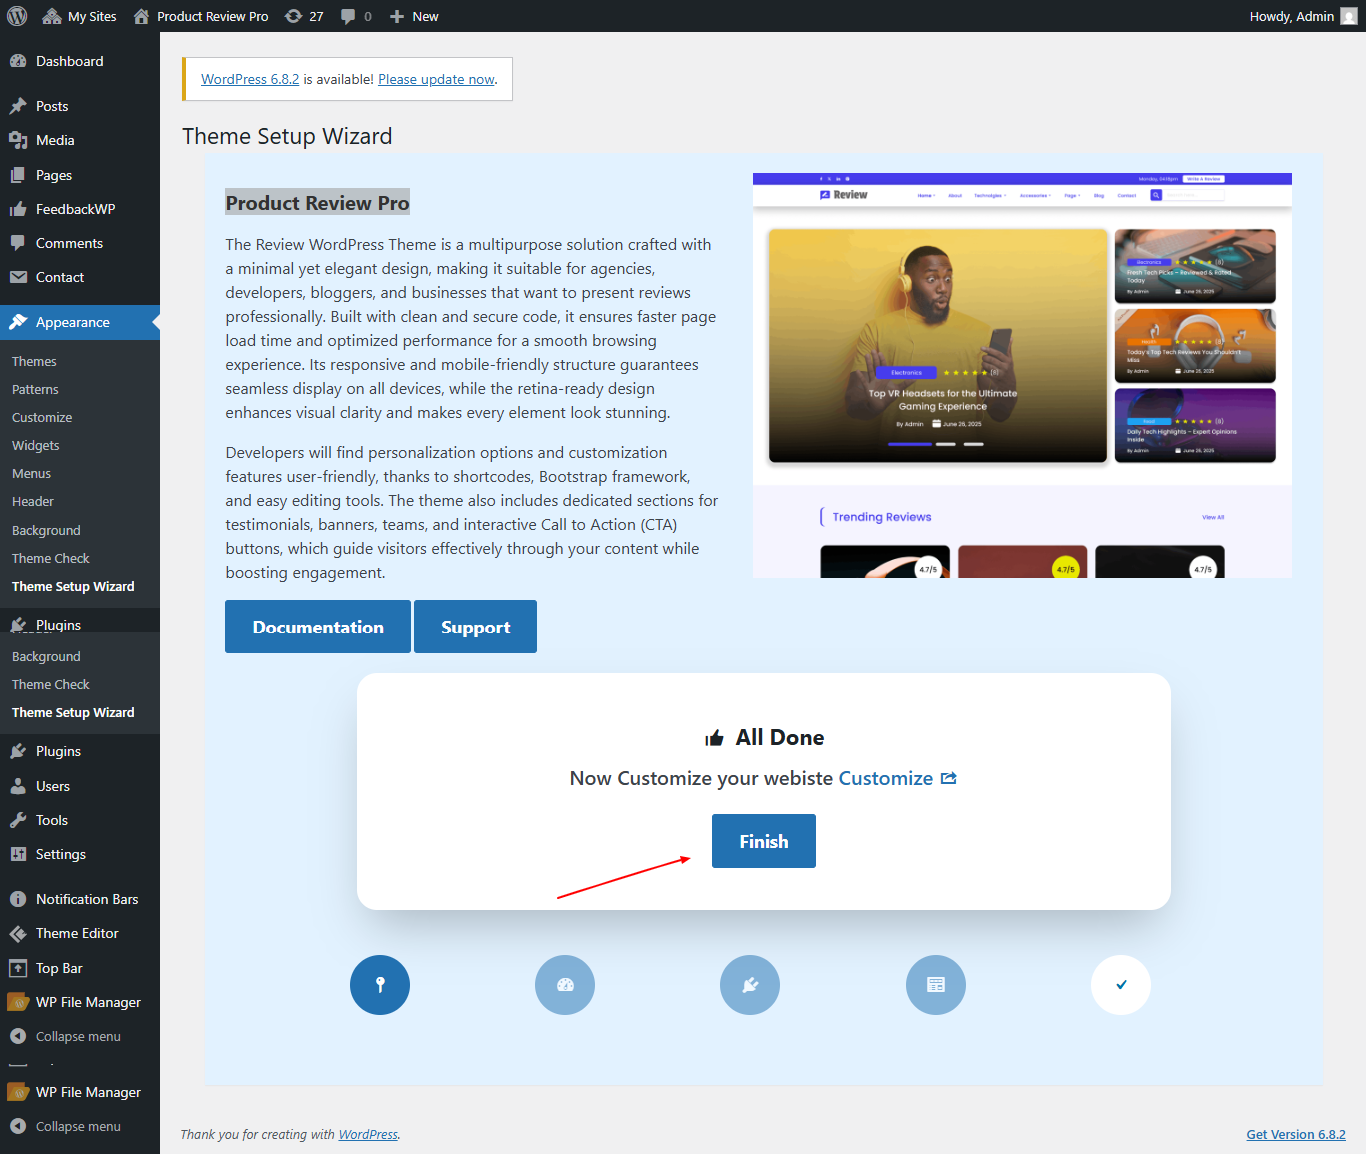Open the WordPress logo menu in admin bar
Viewport: 1366px width, 1156px height.
coord(17,16)
